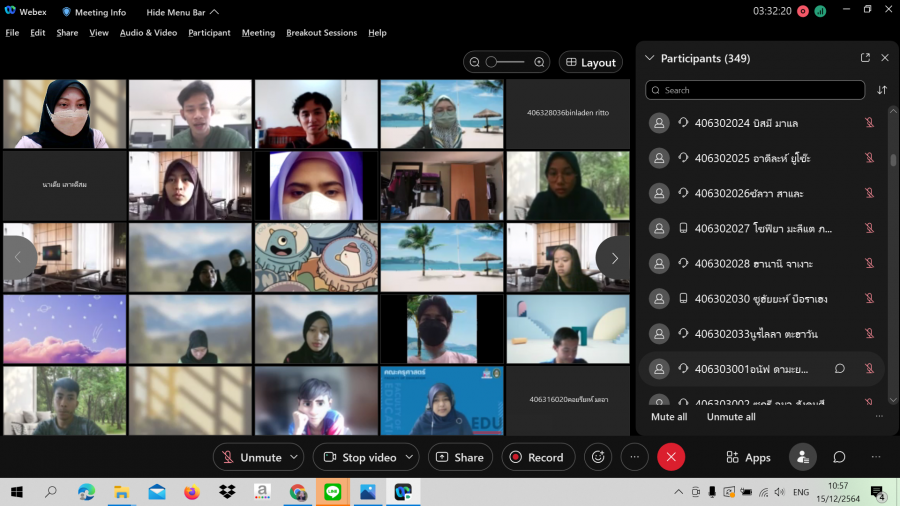Image resolution: width=900 pixels, height=506 pixels.
Task: Pop out the Participants panel
Action: (x=865, y=58)
